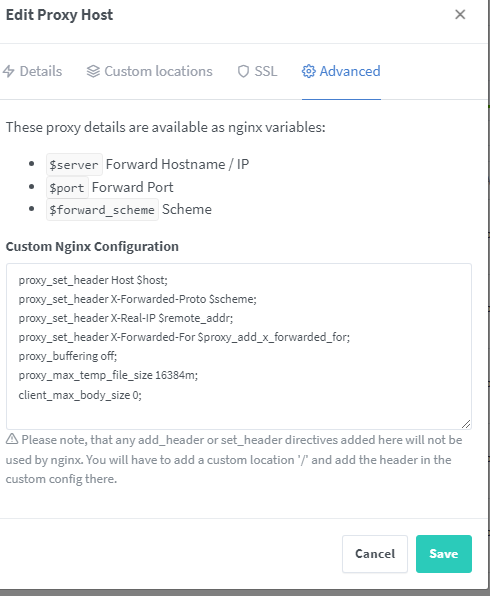
Task: Save the proxy host changes
Action: (x=444, y=554)
